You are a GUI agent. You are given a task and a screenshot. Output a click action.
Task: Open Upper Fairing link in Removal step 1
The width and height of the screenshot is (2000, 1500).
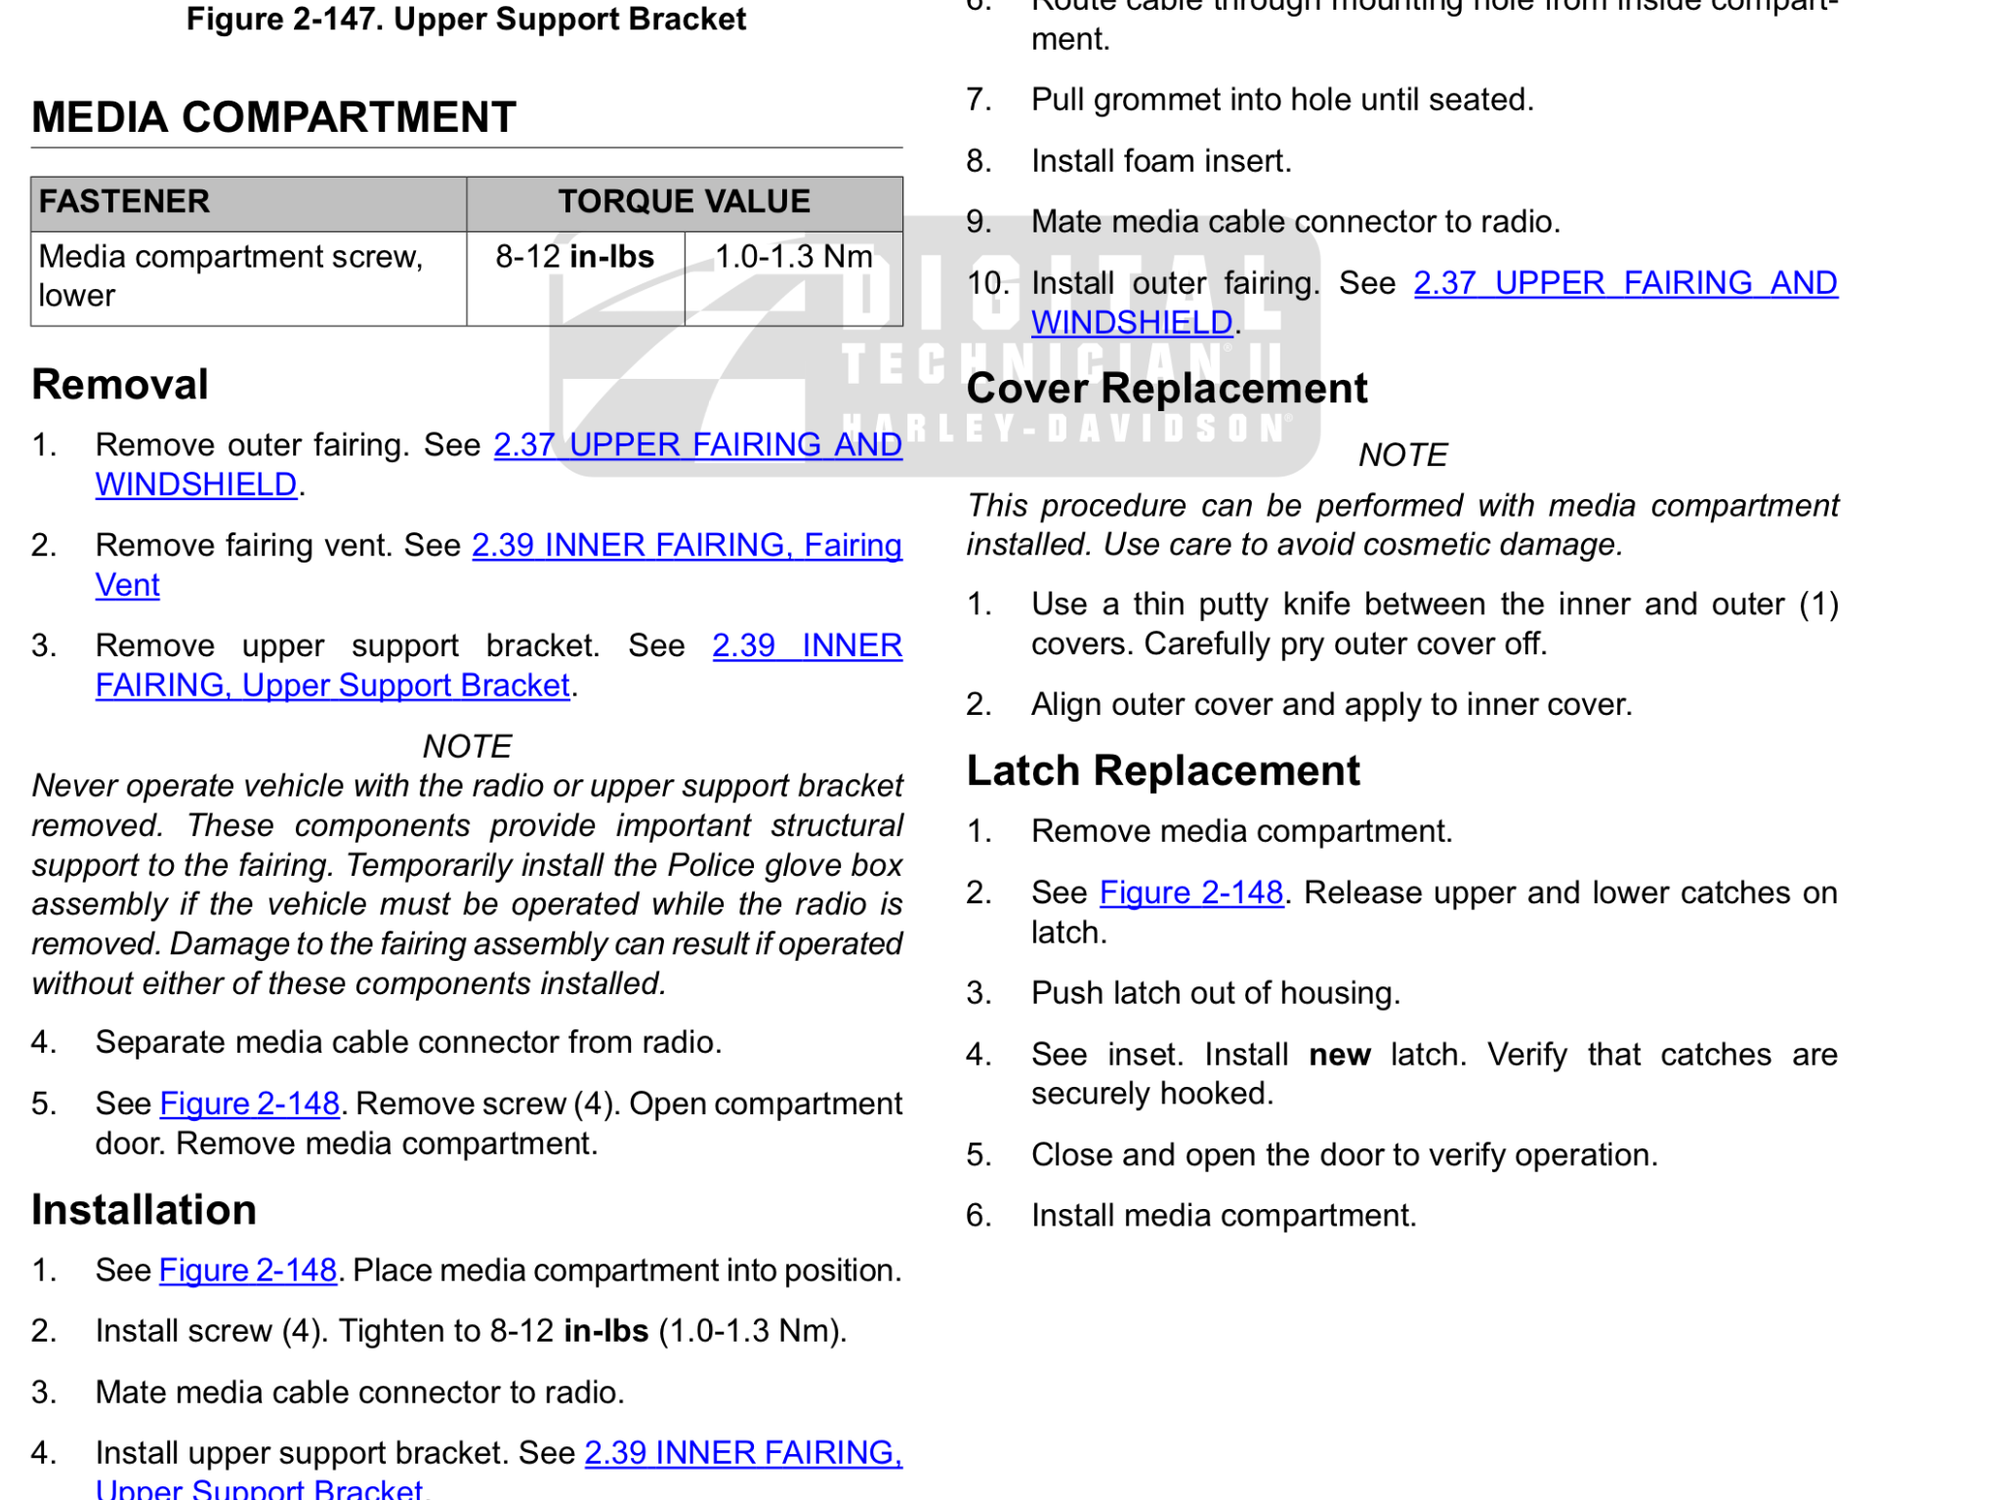pyautogui.click(x=697, y=445)
